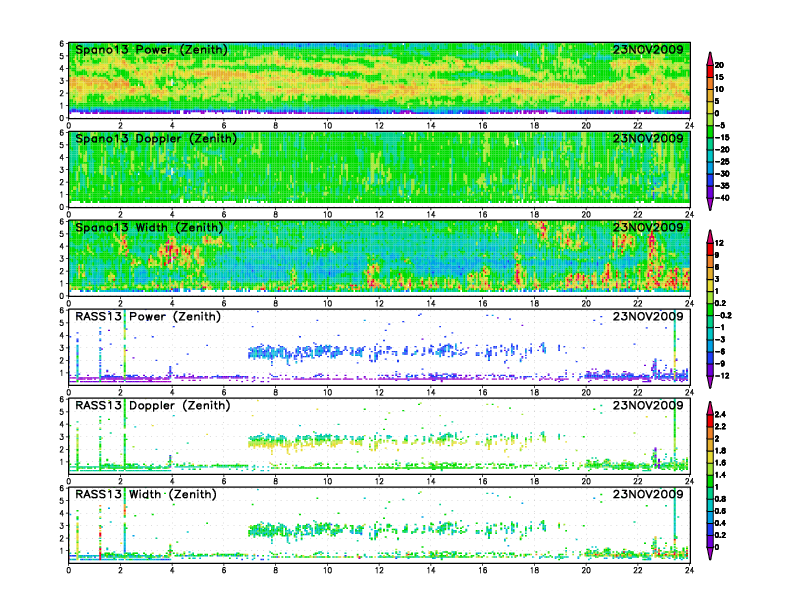Select the magenta top arrow of the middle colorbar
Image resolution: width=792 pixels, height=612 pixels.
(x=710, y=236)
